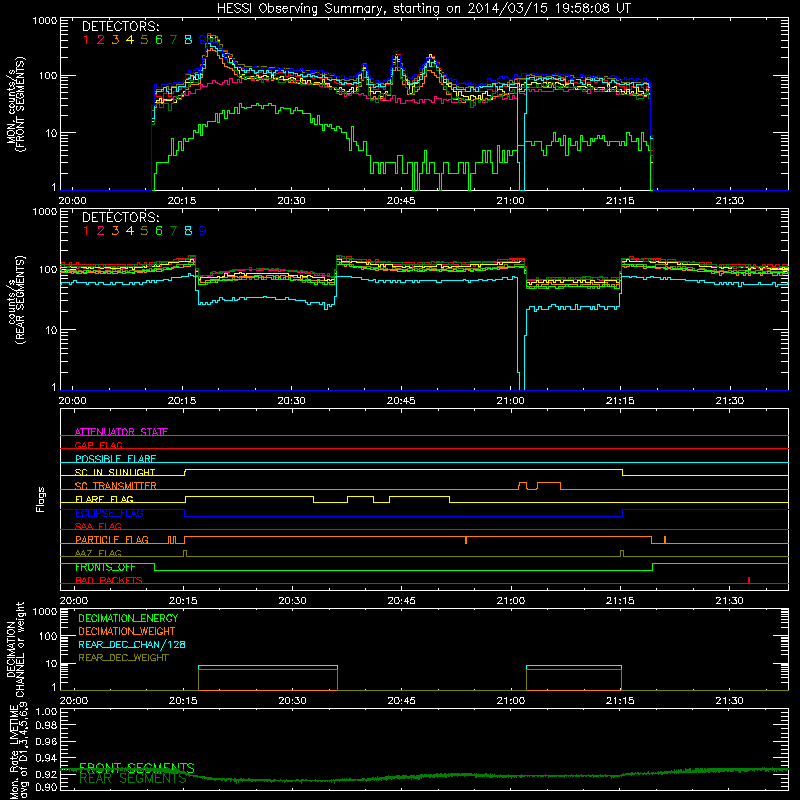
Task: Click the ATTENUATOR_STATE flag label
Action: coord(121,432)
